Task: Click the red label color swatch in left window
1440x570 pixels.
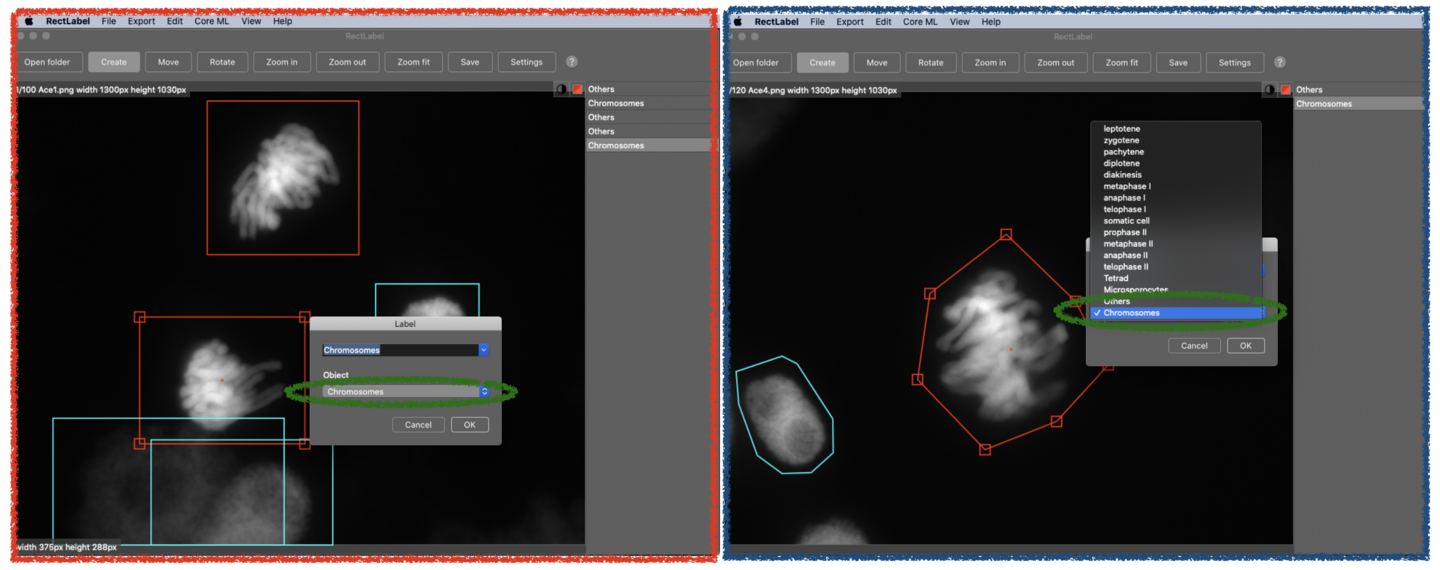Action: pos(577,90)
